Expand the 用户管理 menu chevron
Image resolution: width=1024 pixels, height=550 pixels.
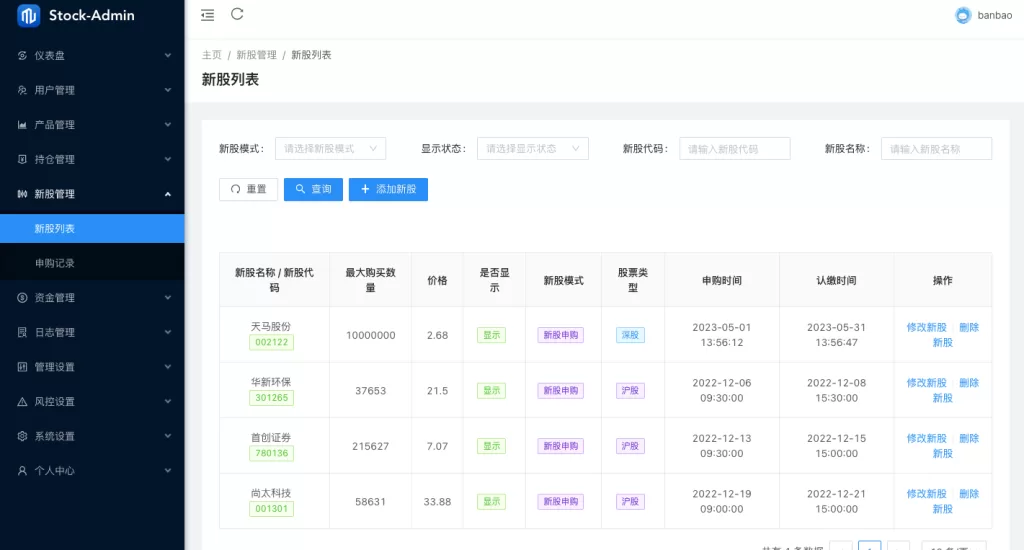pos(168,90)
